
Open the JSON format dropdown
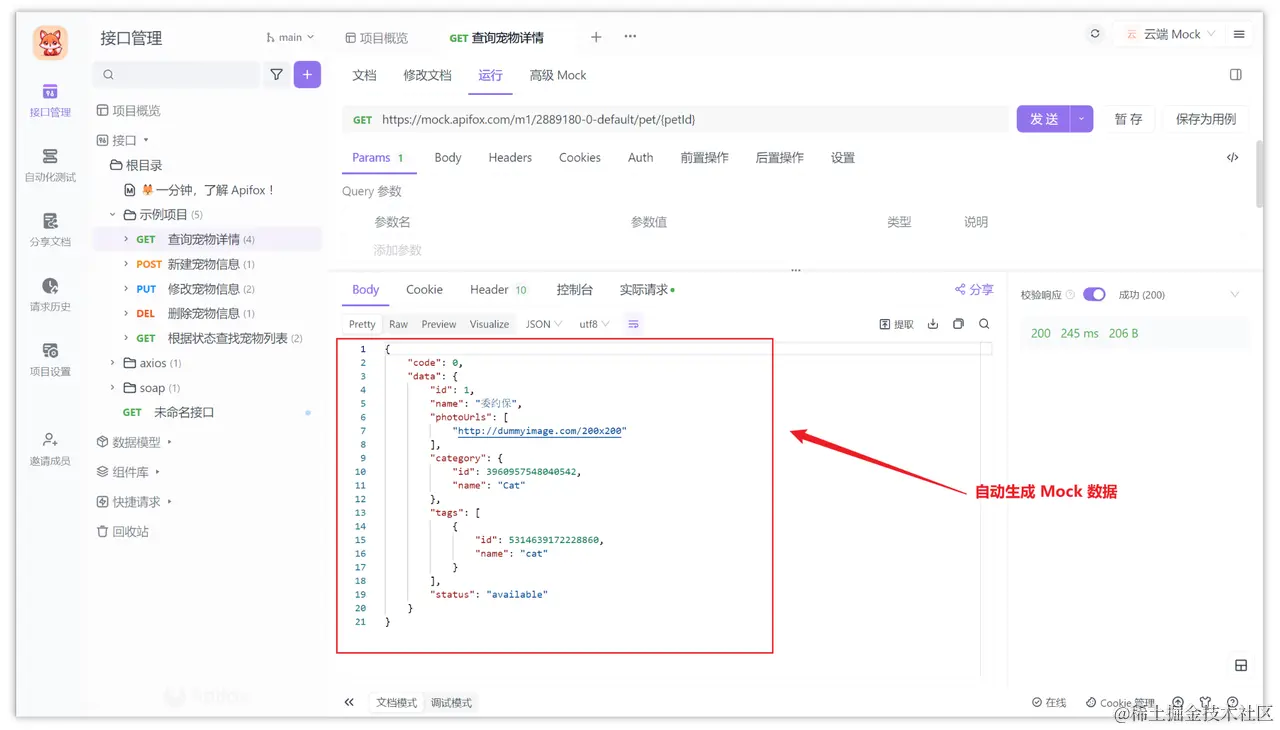point(544,324)
